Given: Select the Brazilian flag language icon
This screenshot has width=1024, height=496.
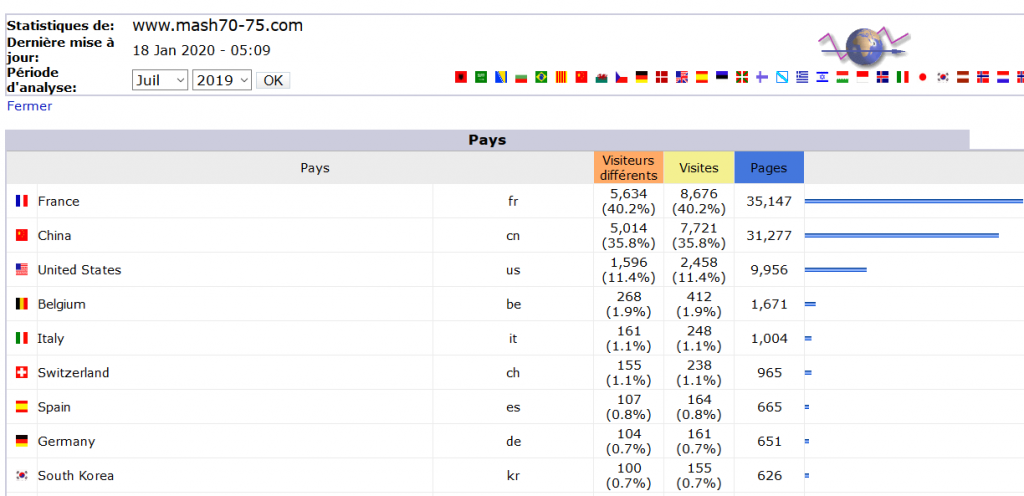Looking at the screenshot, I should pos(541,78).
